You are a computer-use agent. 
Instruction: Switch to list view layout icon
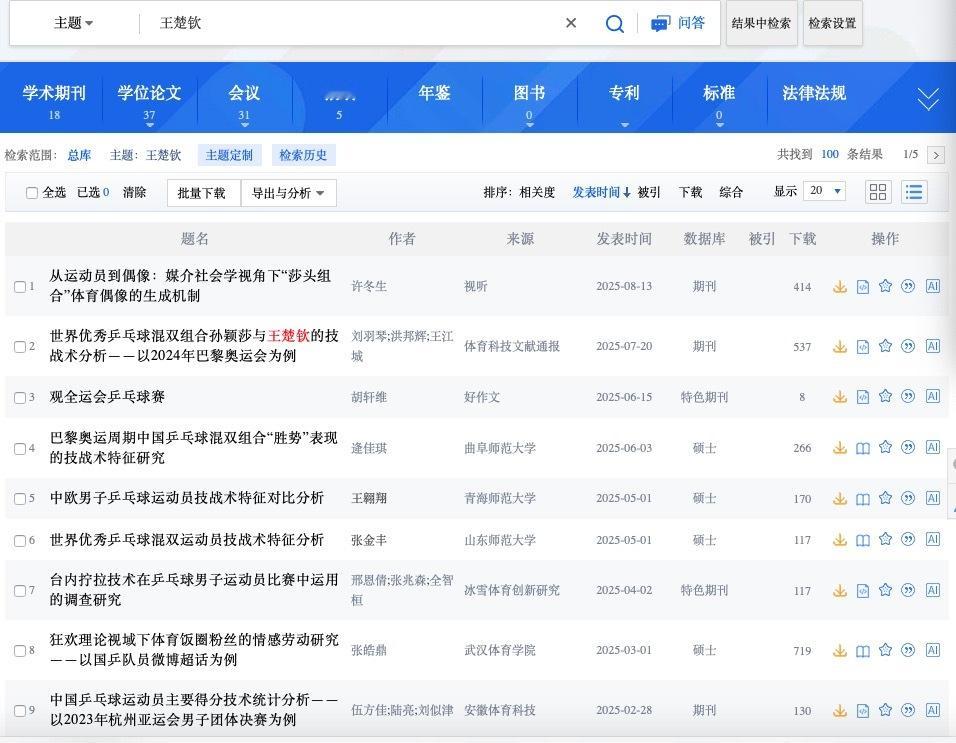coord(913,192)
